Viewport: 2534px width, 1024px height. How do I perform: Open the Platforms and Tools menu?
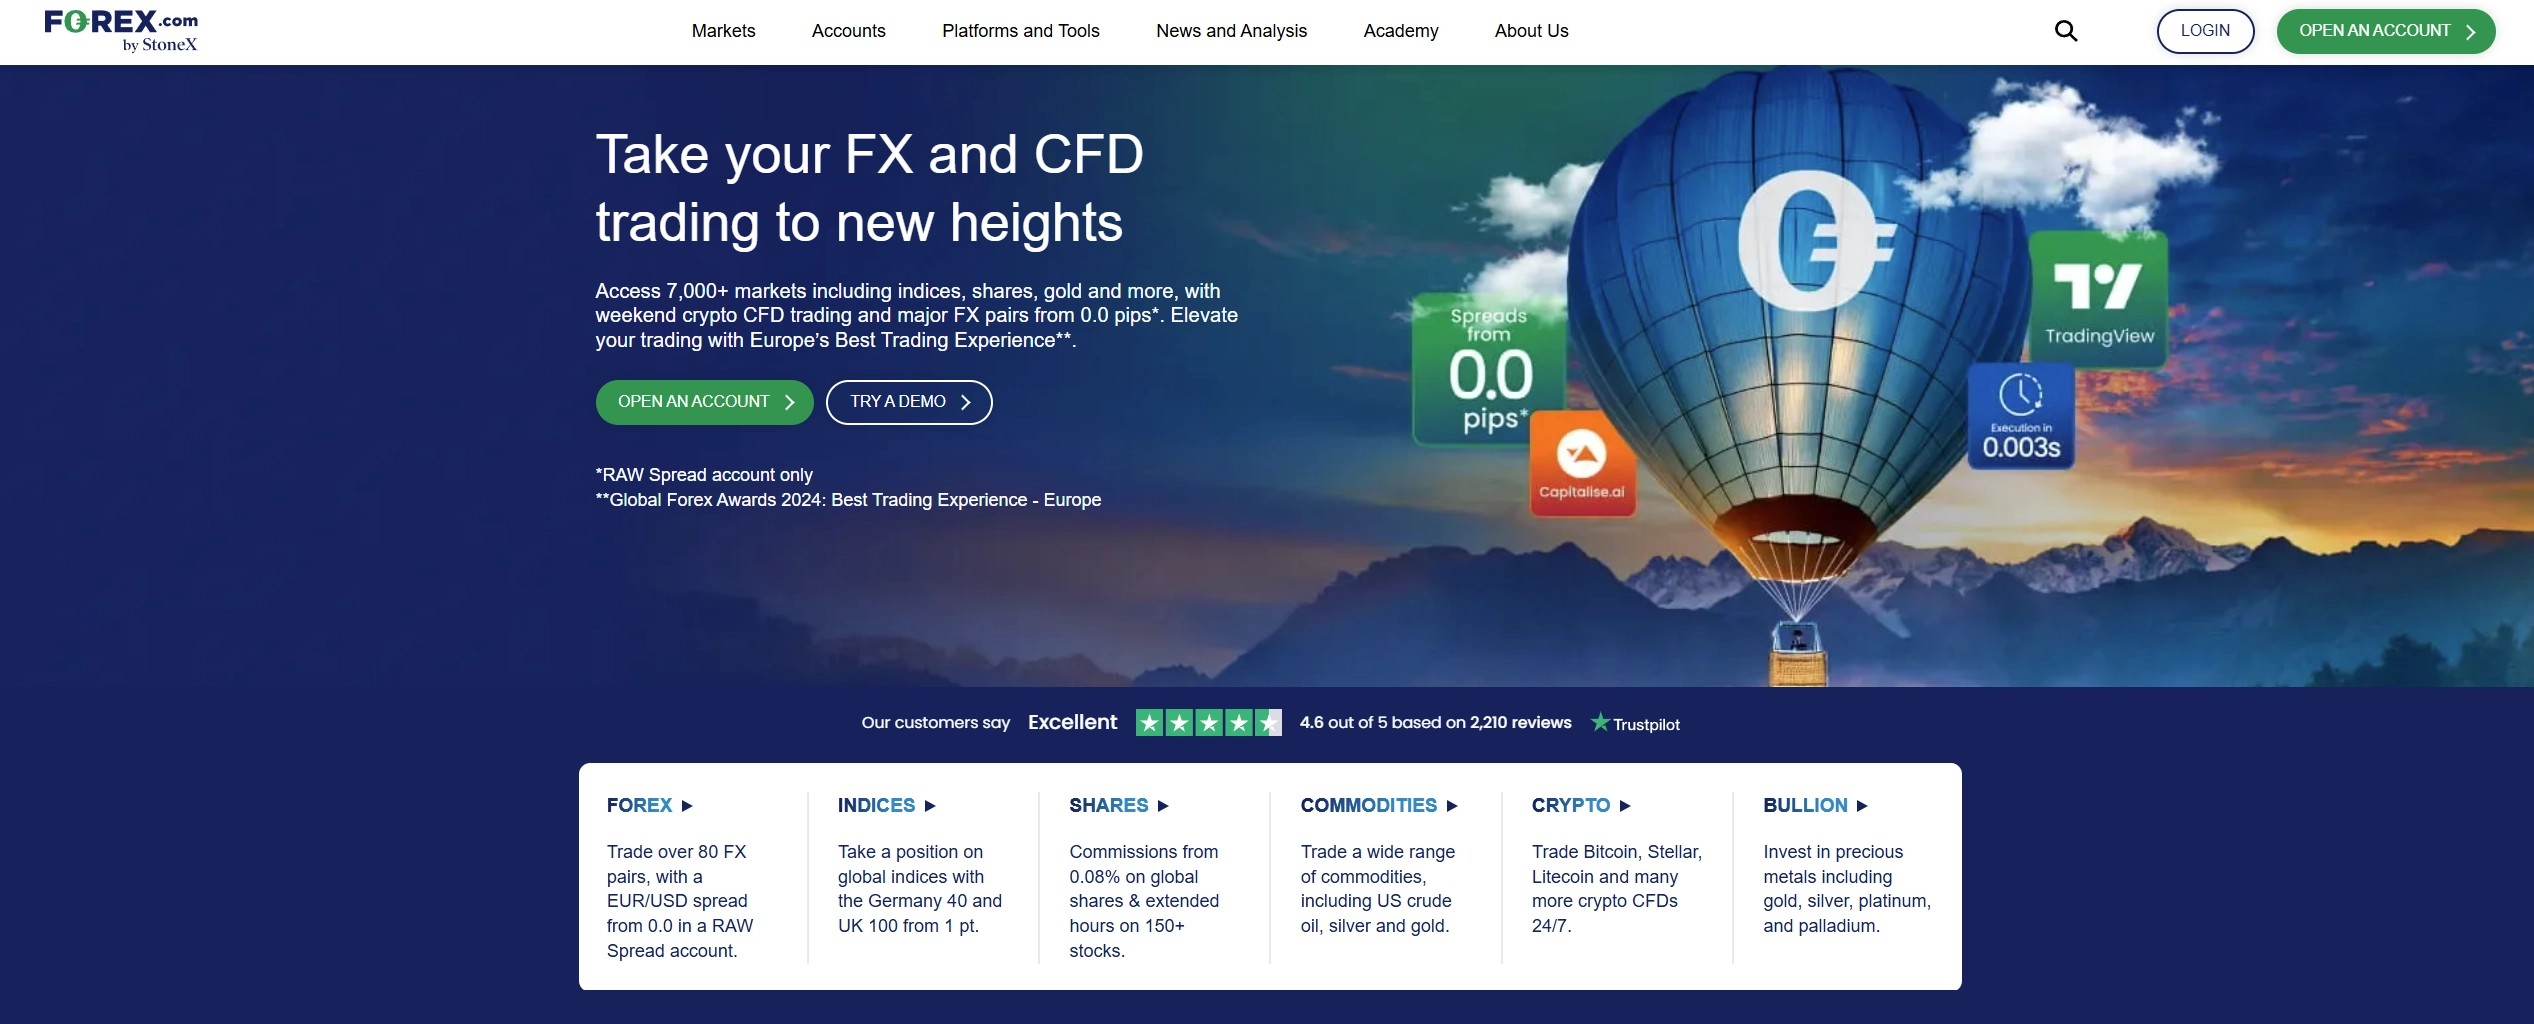(x=1020, y=31)
